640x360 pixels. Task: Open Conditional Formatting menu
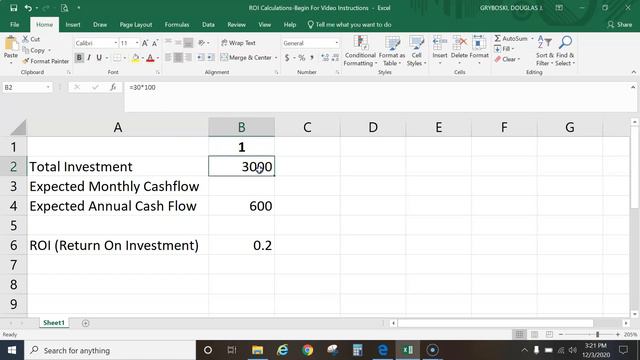click(360, 51)
